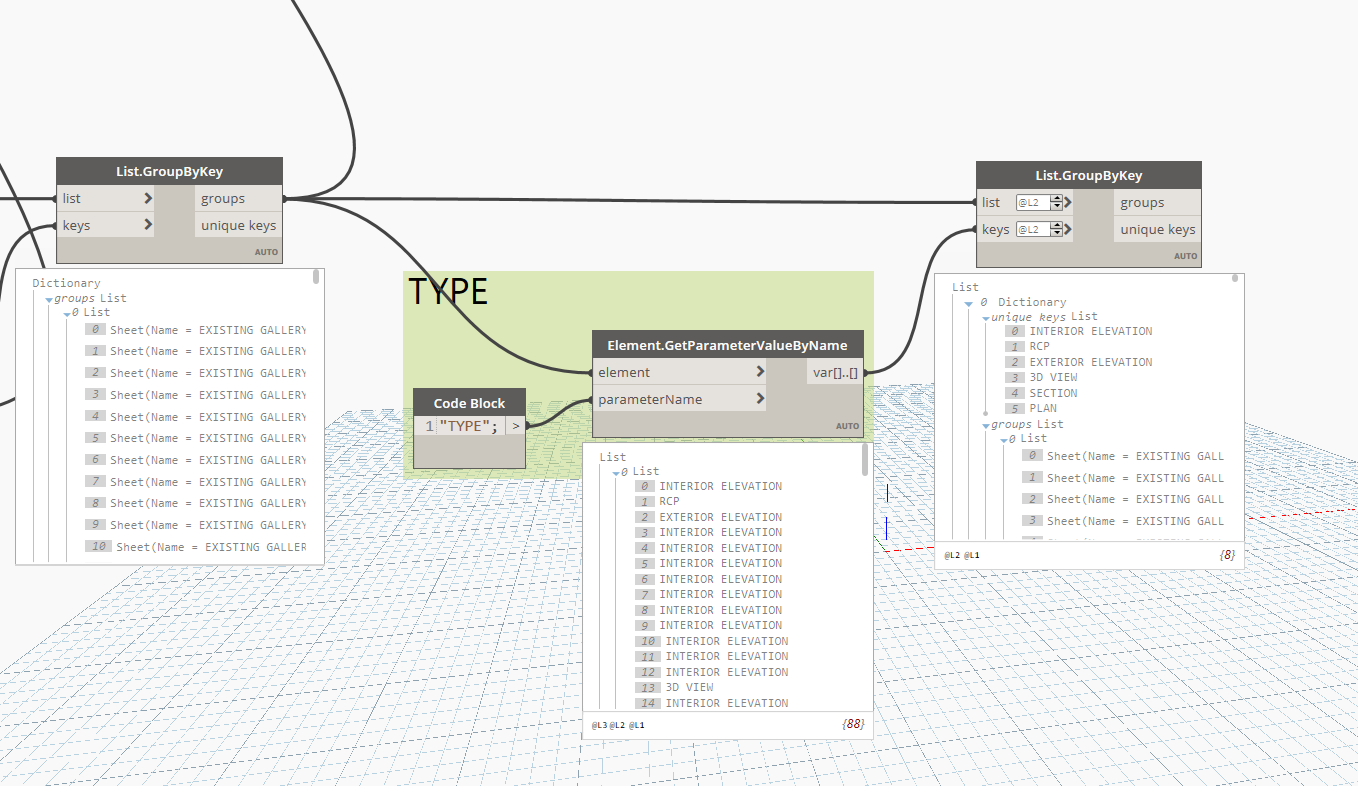
Task: Click the Code Block output port arrow
Action: pyautogui.click(x=516, y=426)
